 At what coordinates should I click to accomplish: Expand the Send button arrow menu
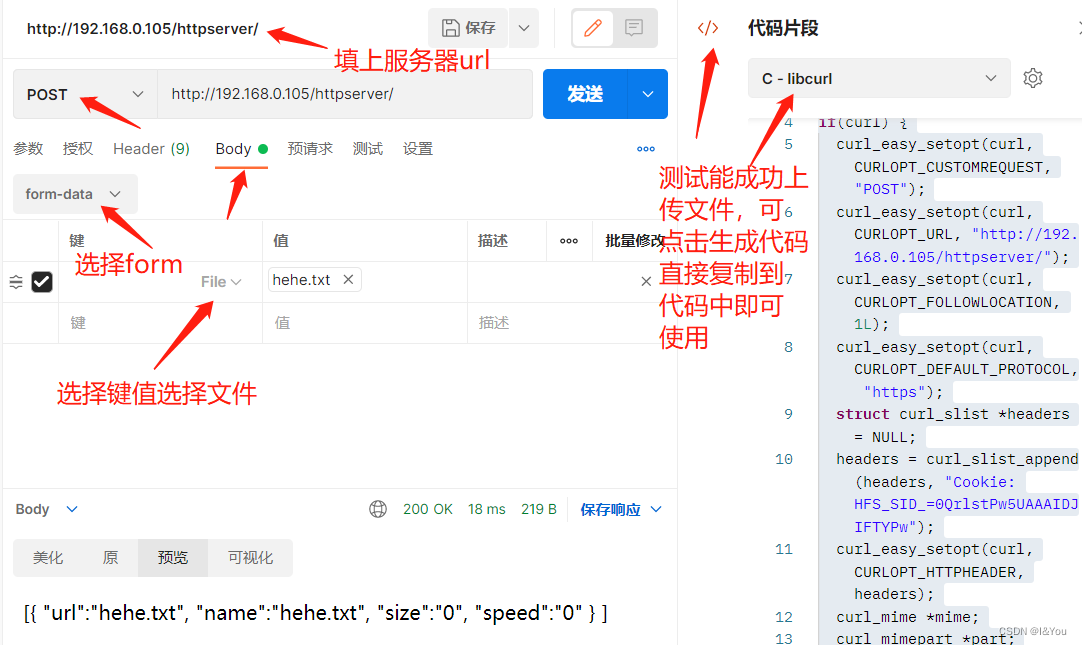click(648, 95)
